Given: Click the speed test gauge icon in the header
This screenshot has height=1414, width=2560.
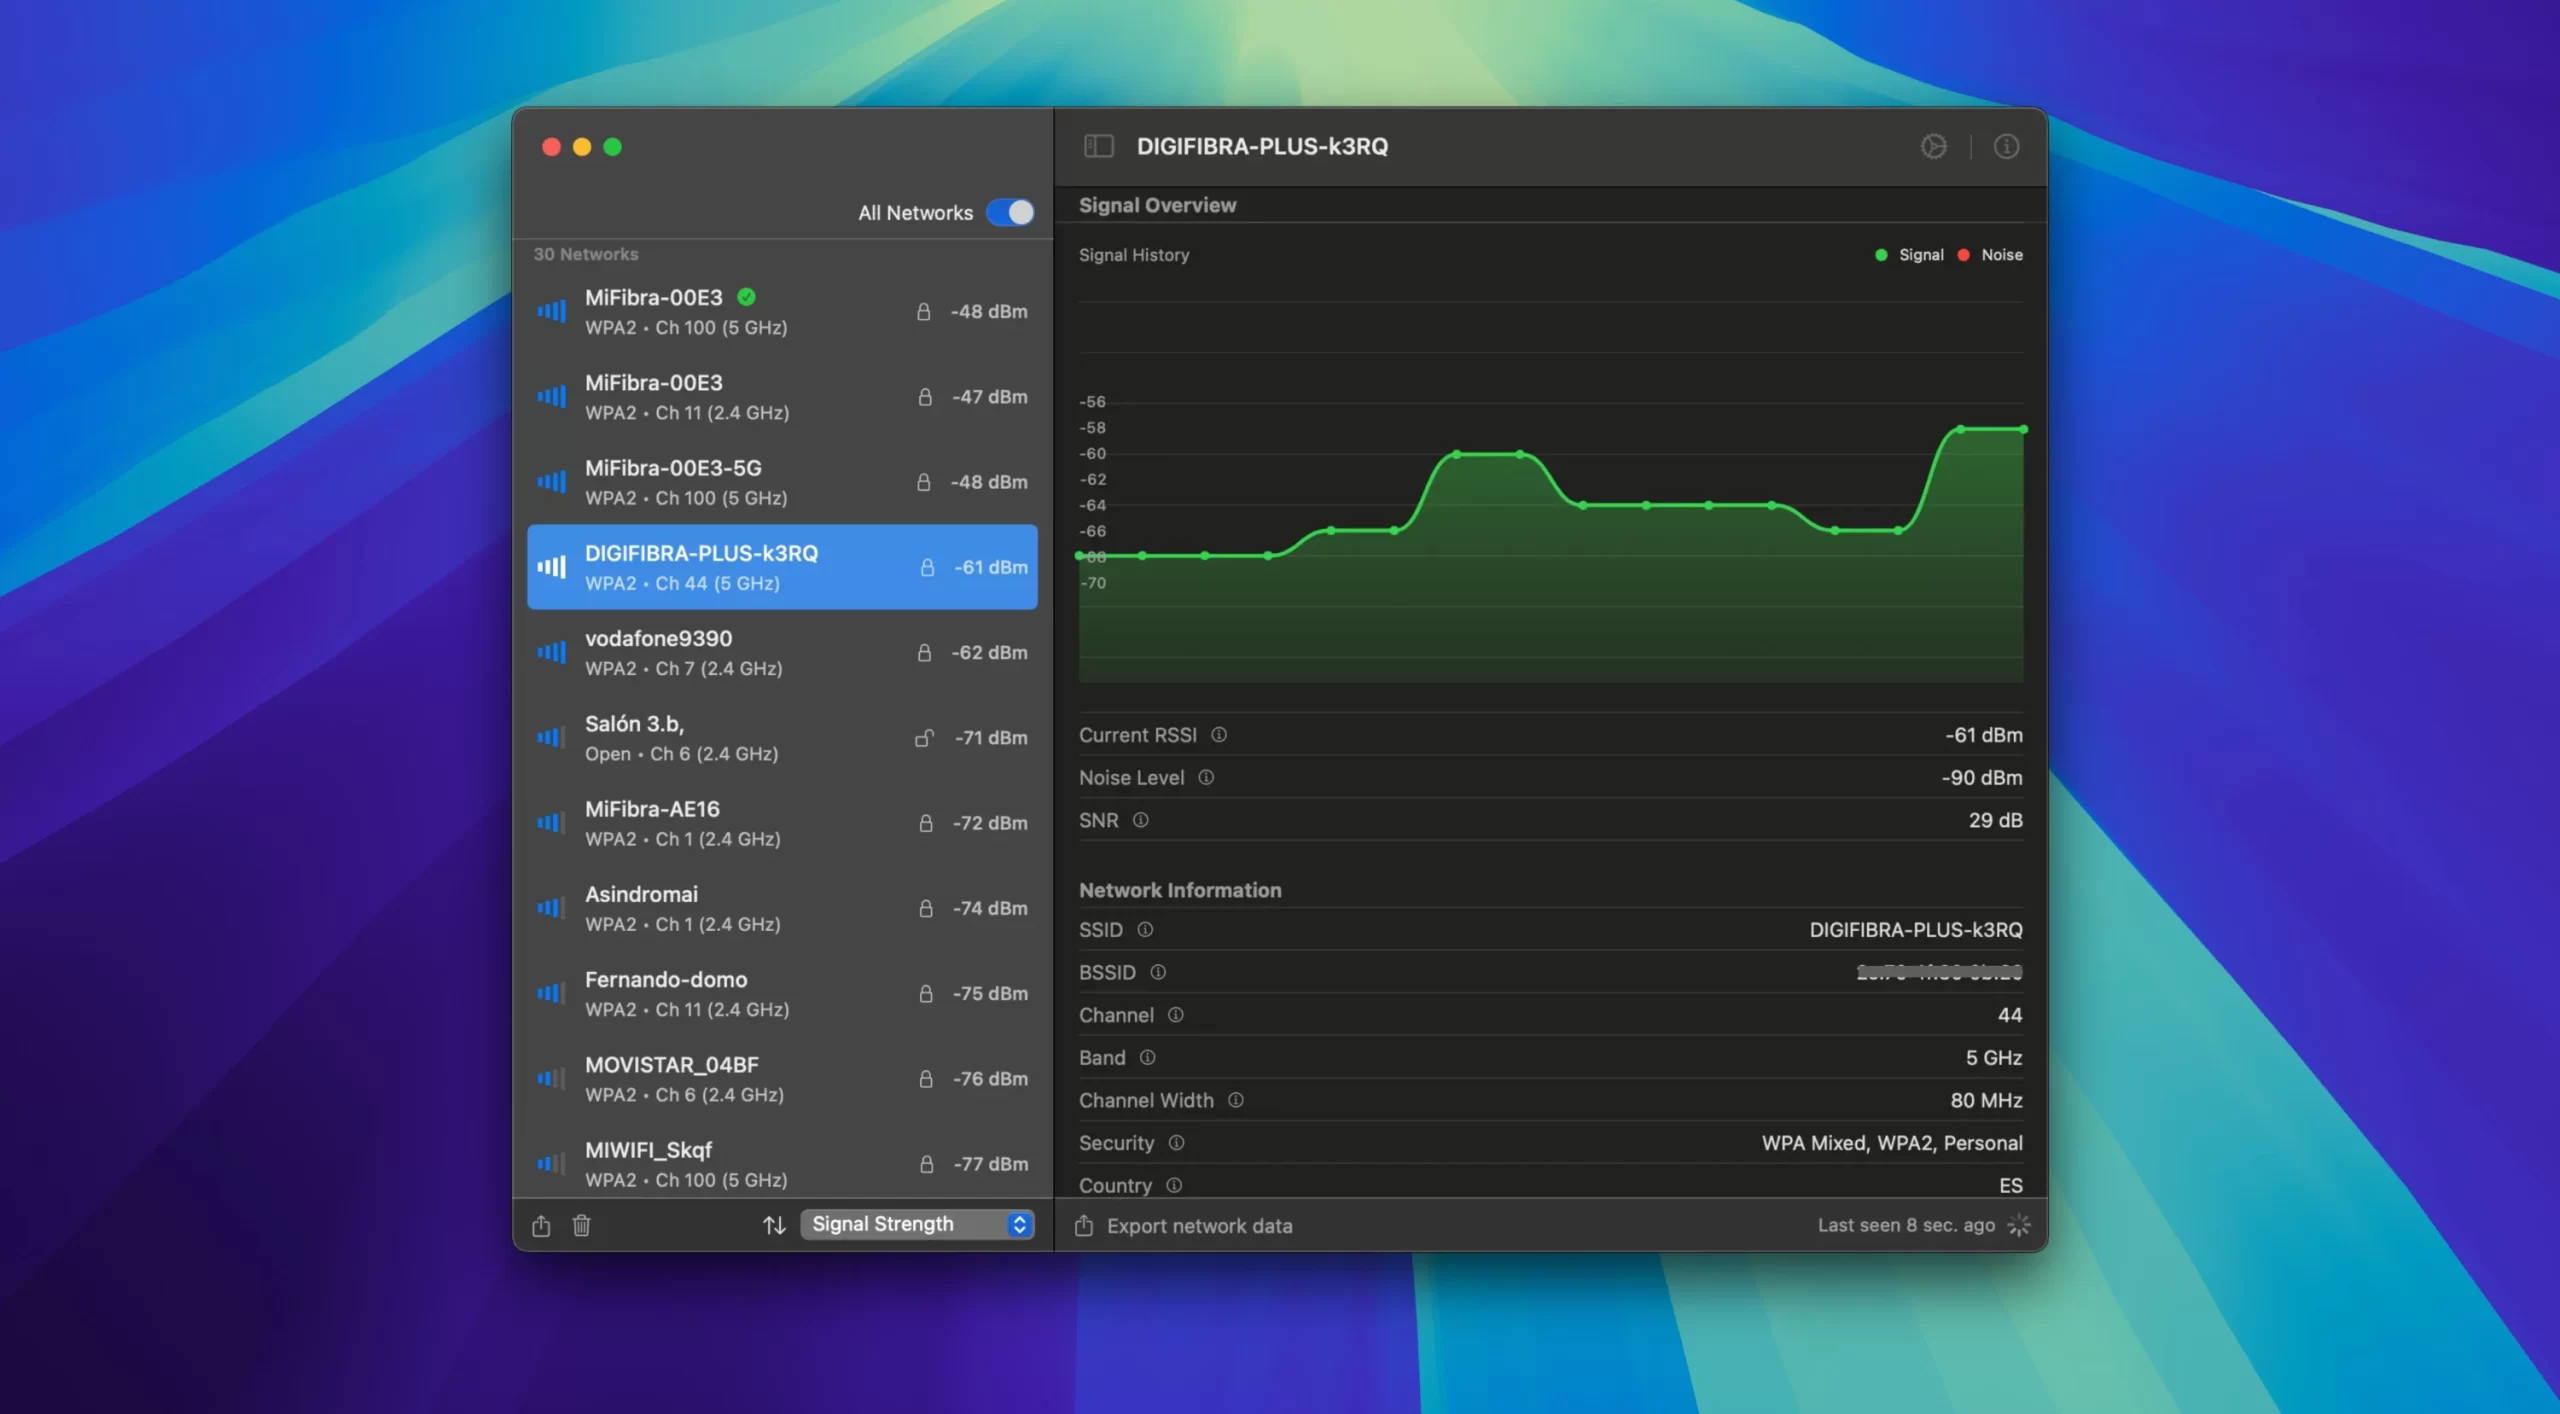Looking at the screenshot, I should pyautogui.click(x=1933, y=146).
